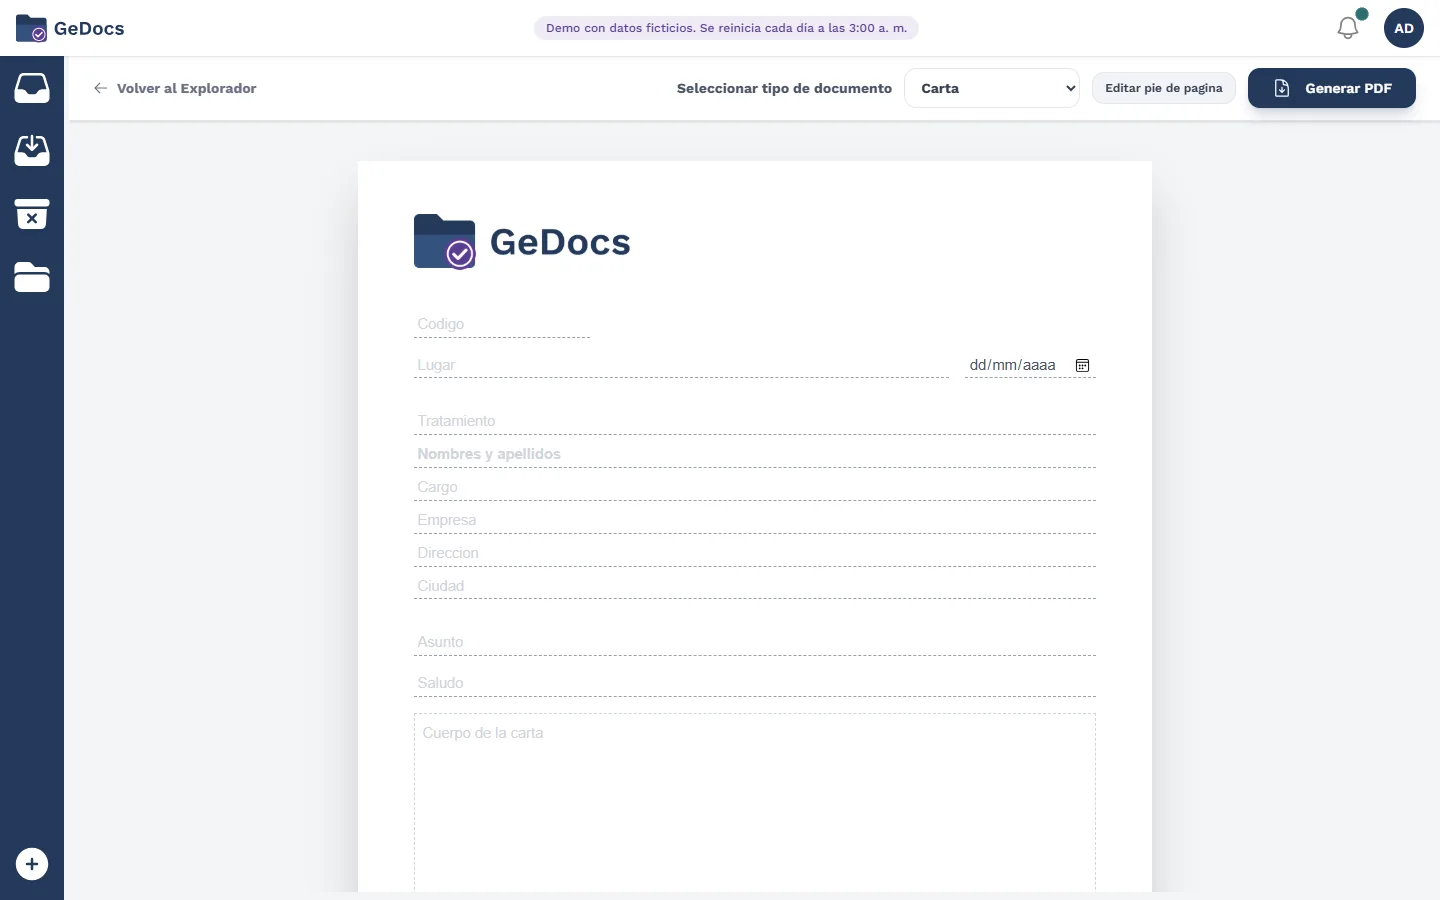Focus the Ciudad input field
The image size is (1440, 900).
tap(755, 586)
